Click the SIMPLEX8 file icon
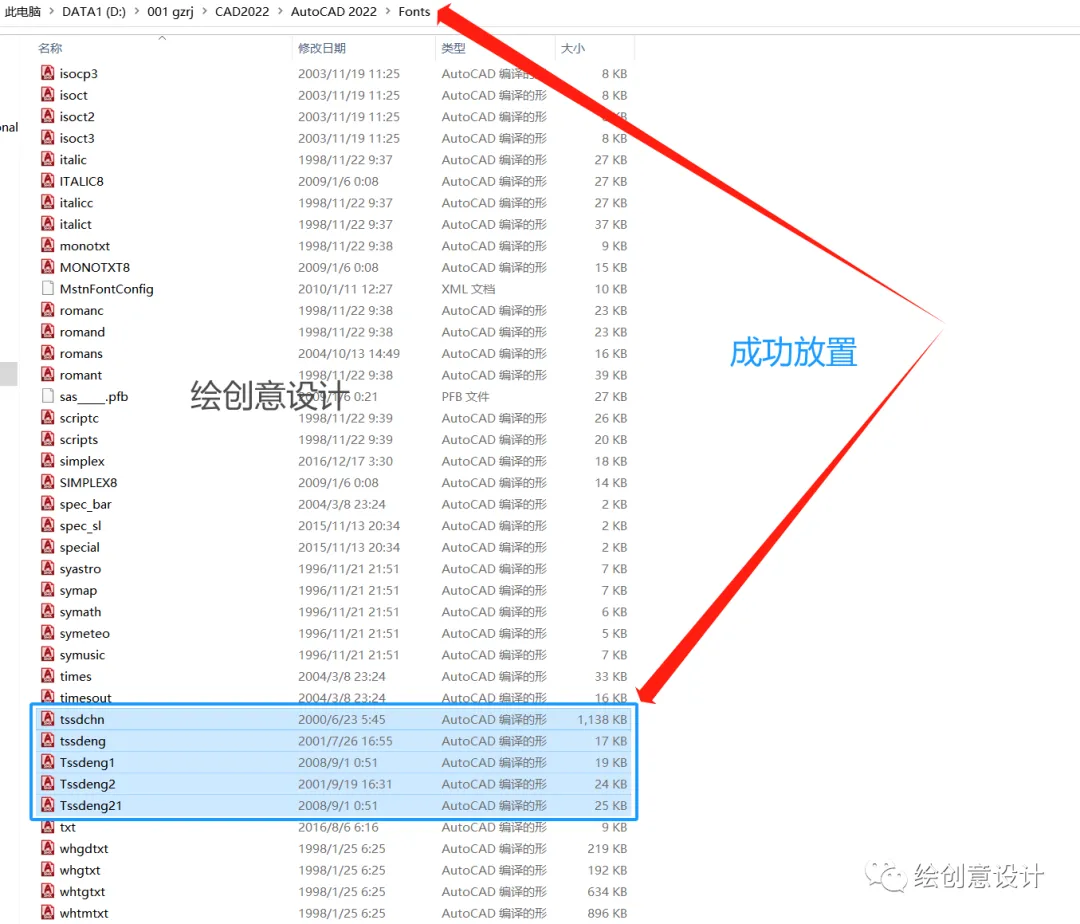The image size is (1080, 924). pos(48,482)
